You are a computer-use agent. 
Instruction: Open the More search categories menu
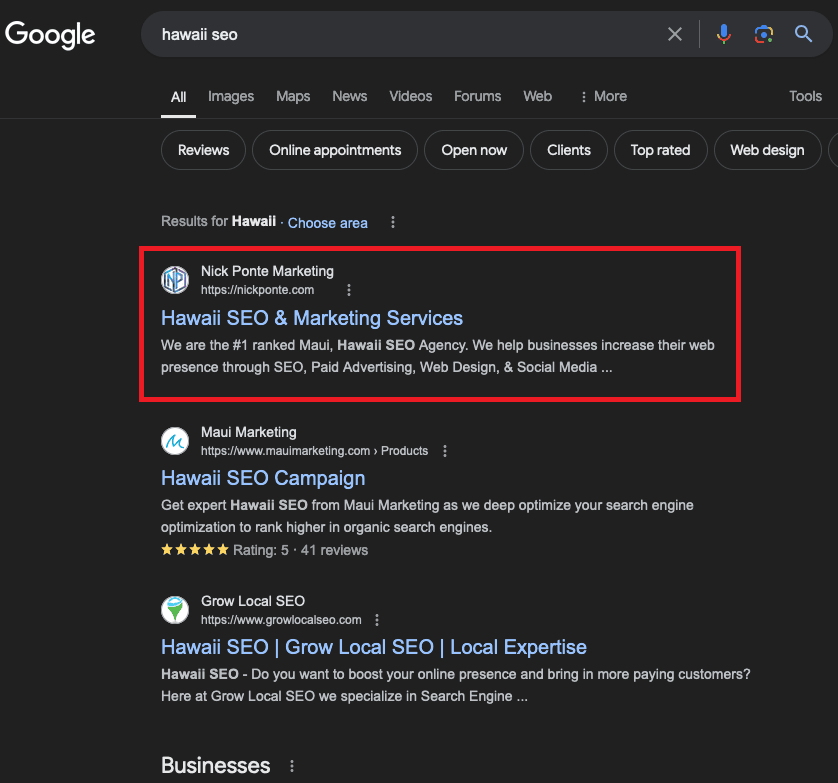pyautogui.click(x=602, y=96)
